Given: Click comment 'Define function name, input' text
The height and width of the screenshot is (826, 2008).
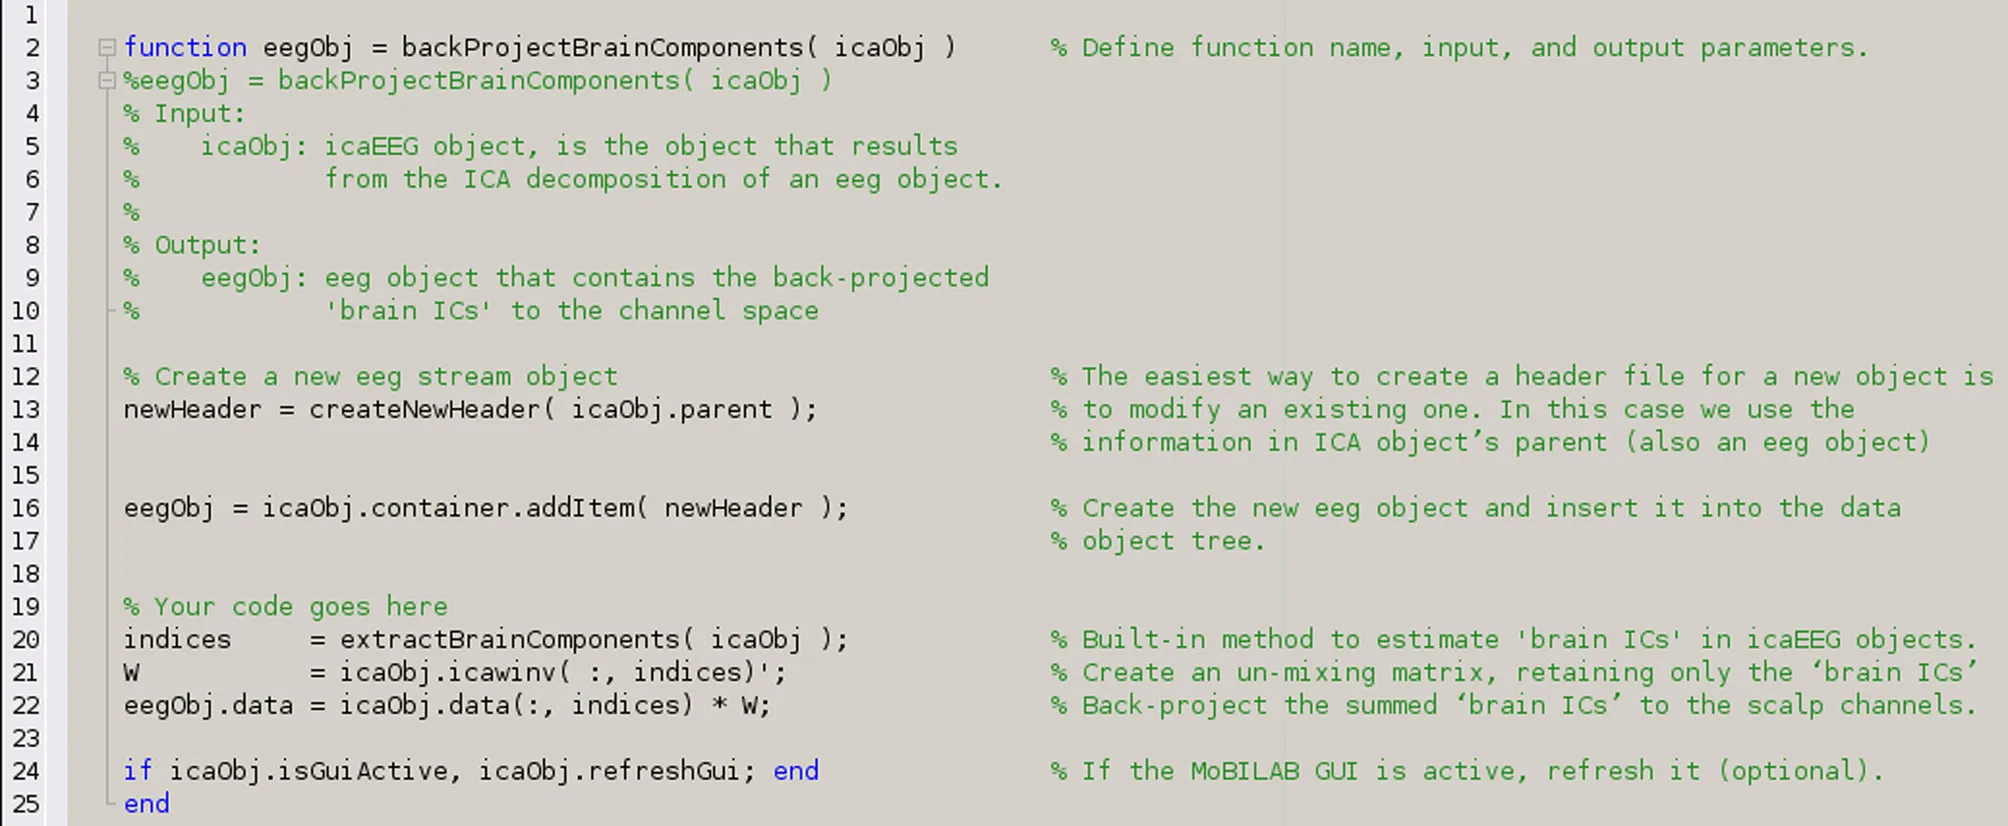Looking at the screenshot, I should pyautogui.click(x=1300, y=47).
